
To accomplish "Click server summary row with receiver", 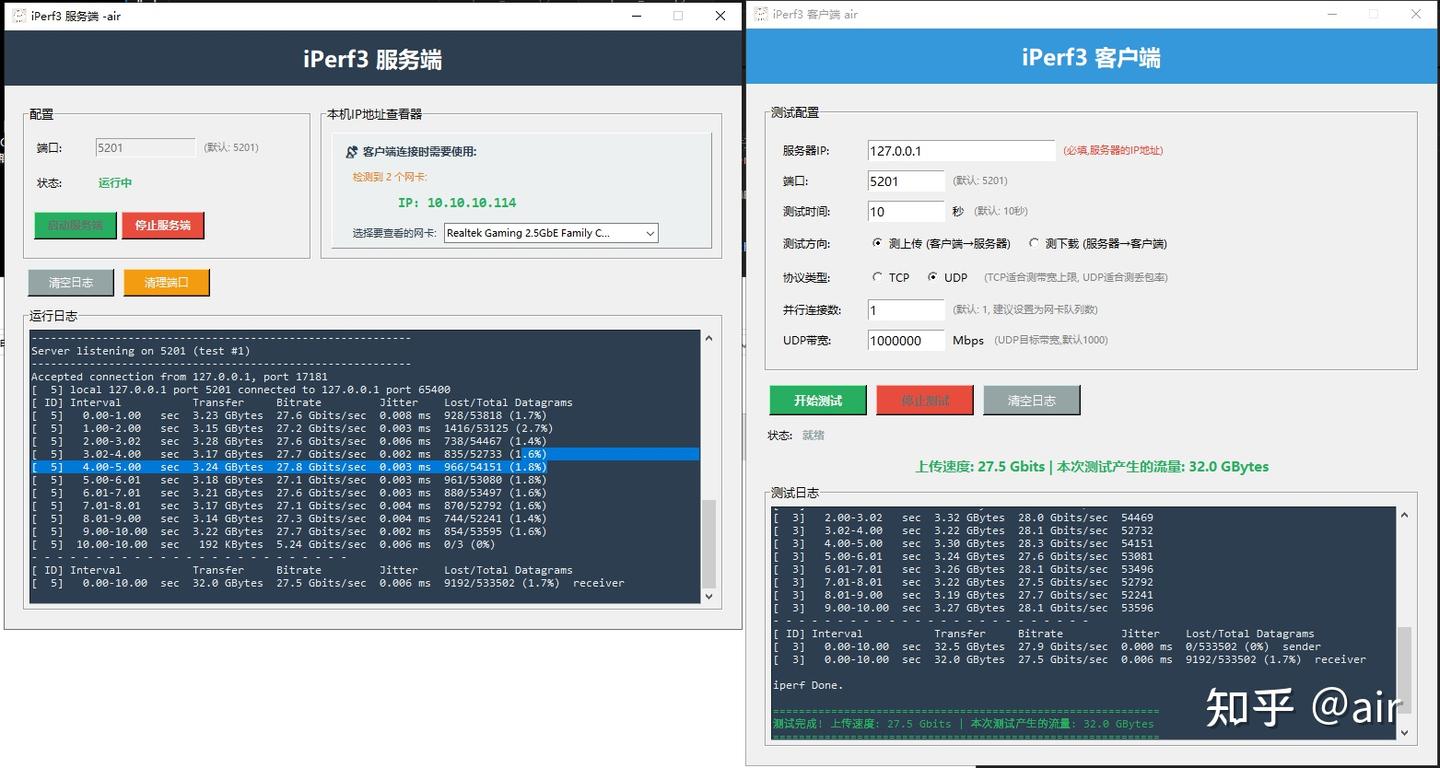I will pyautogui.click(x=328, y=583).
